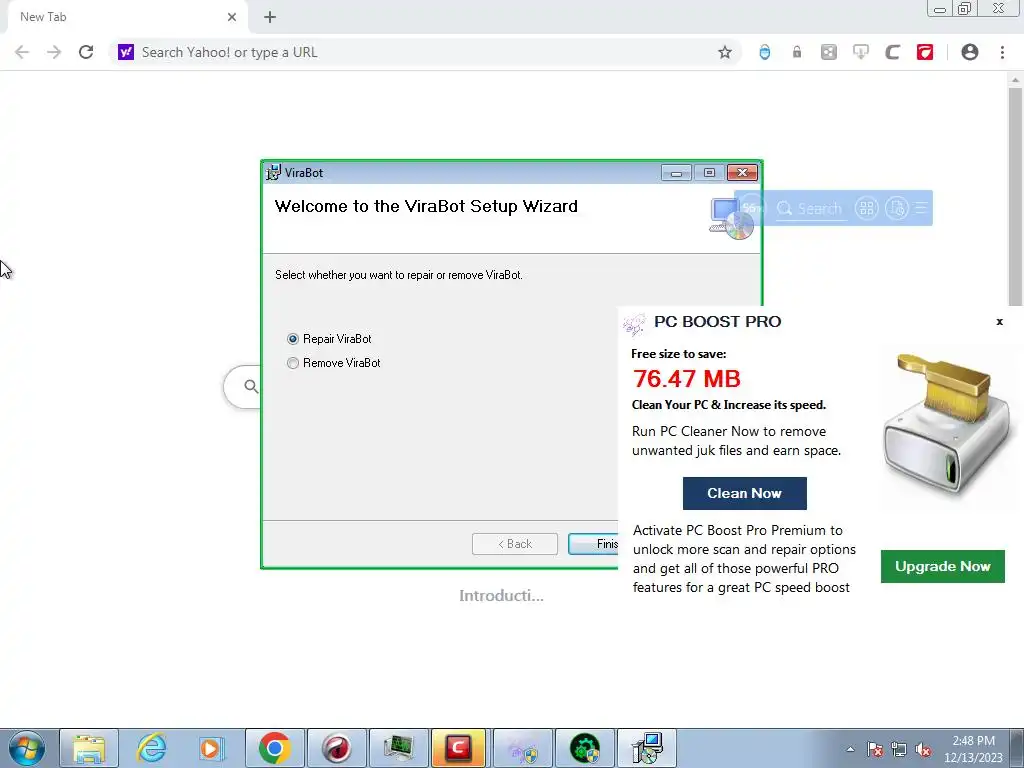Click the muted volume tray icon
1024x768 pixels.
[x=923, y=749]
